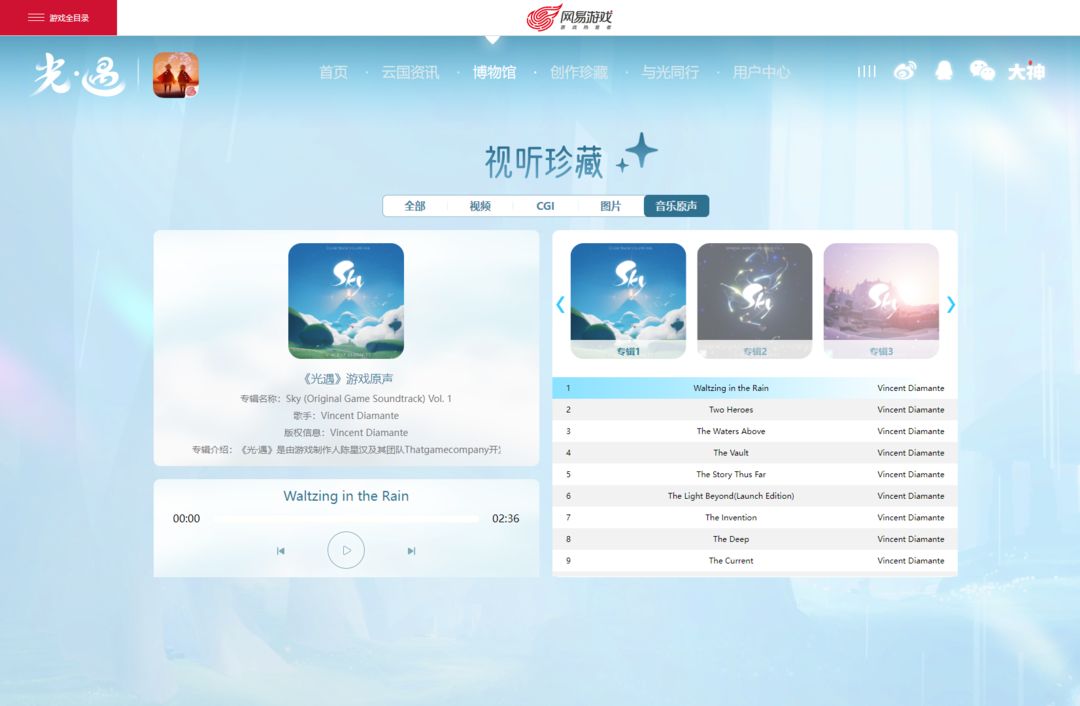Select the 音乐原声 filter tab
Image resolution: width=1080 pixels, height=706 pixels.
[x=676, y=206]
